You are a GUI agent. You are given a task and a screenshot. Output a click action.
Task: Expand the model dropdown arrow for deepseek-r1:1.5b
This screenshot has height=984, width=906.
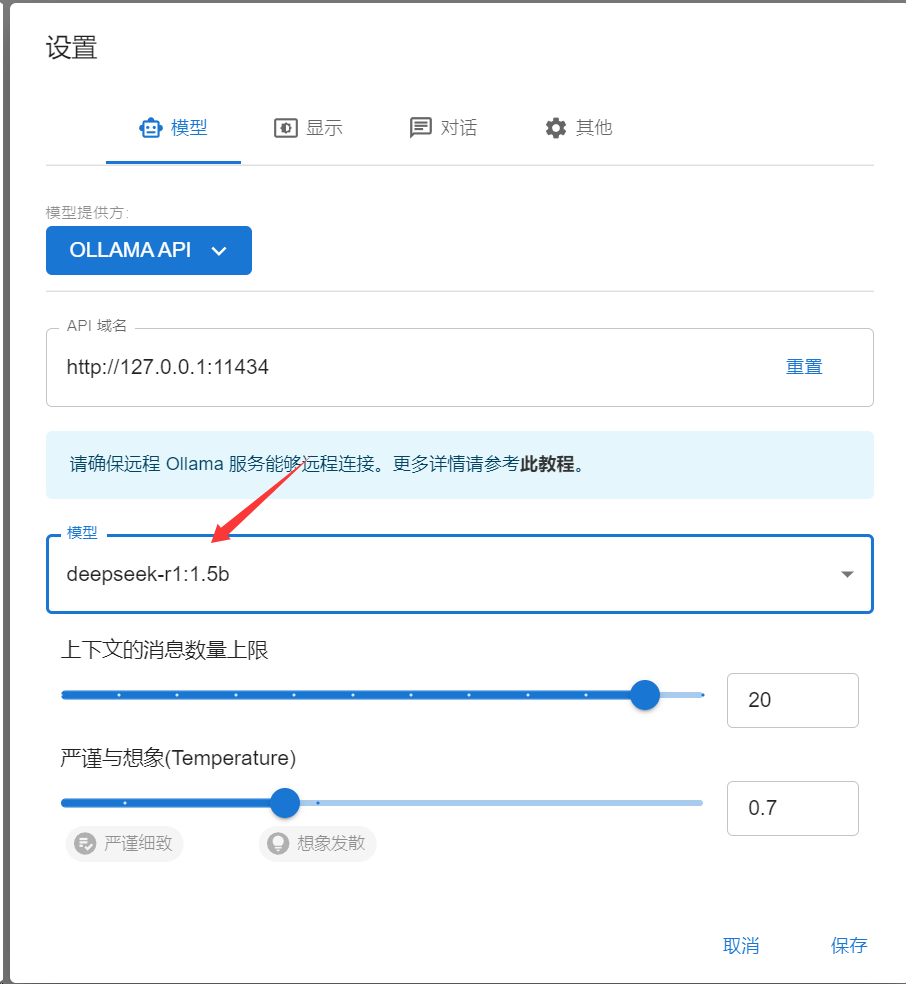[847, 574]
